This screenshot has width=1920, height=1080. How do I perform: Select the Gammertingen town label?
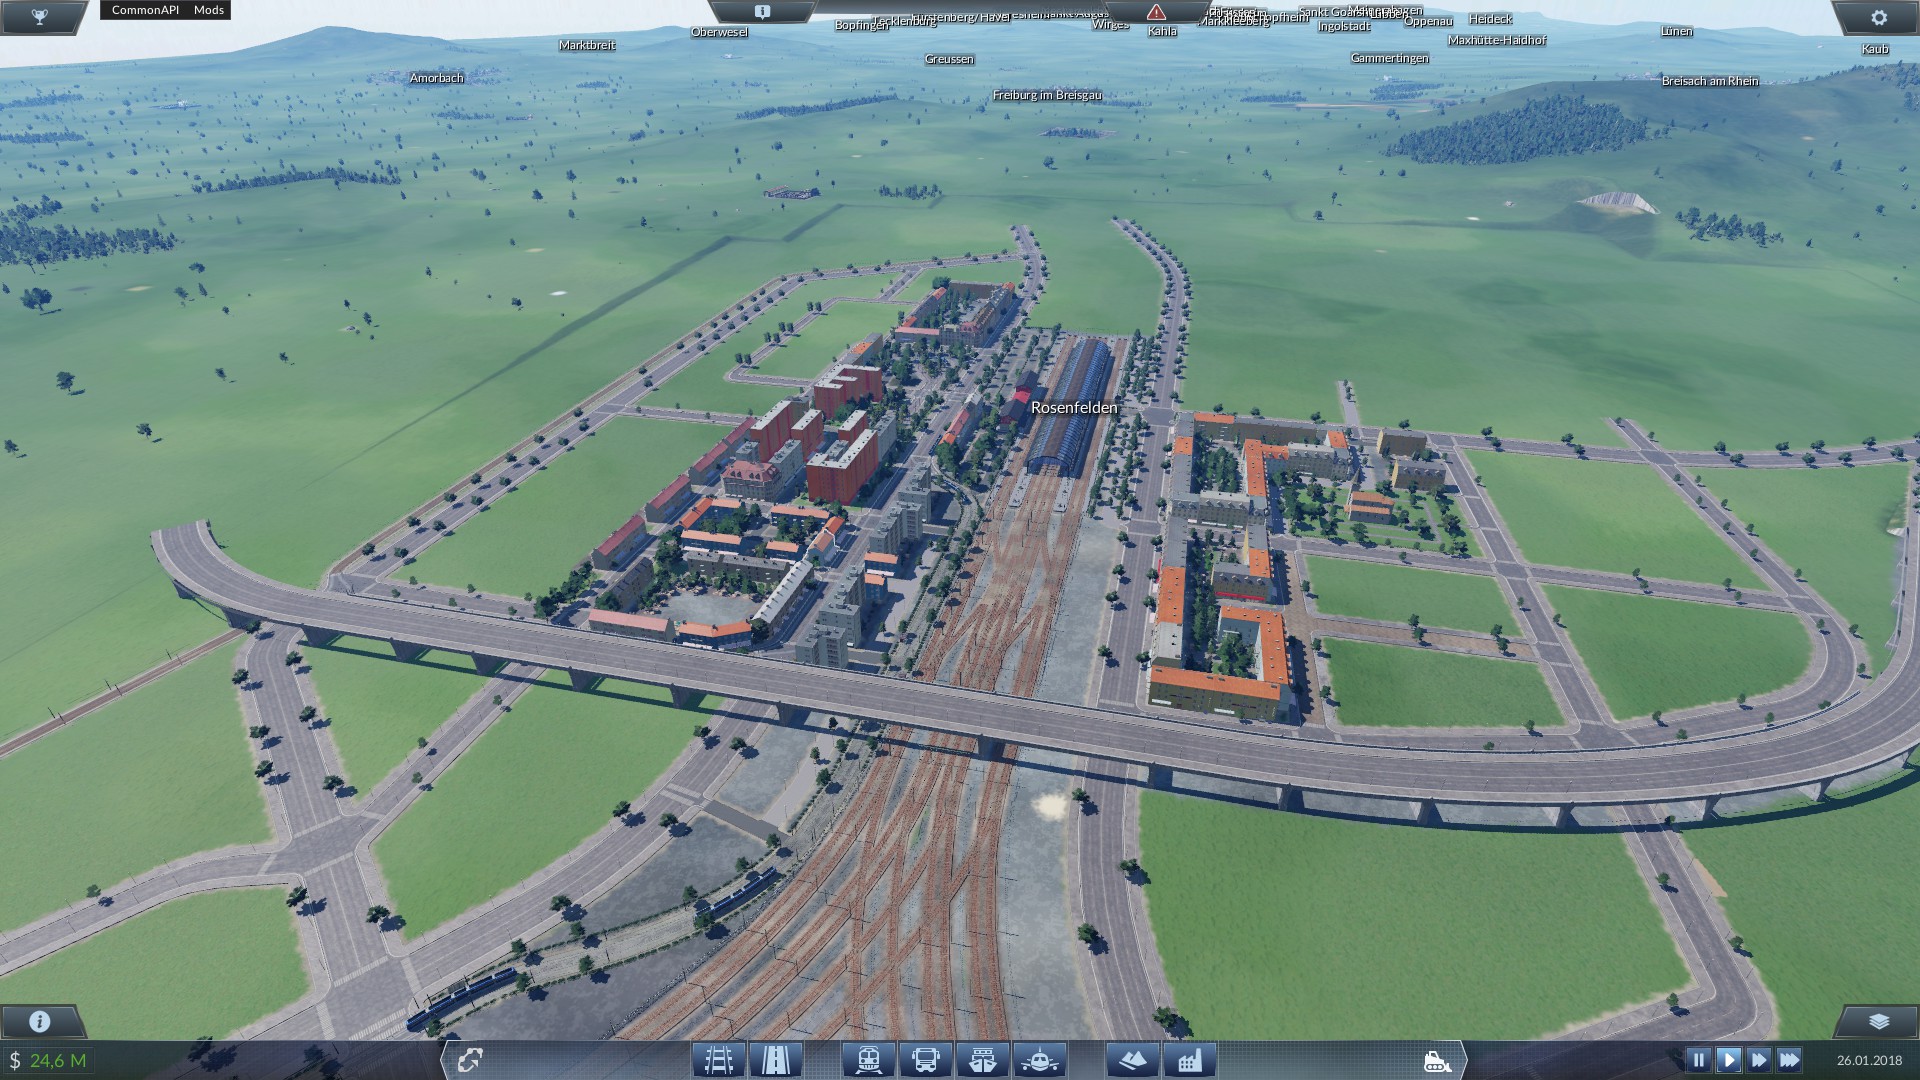click(x=1390, y=58)
